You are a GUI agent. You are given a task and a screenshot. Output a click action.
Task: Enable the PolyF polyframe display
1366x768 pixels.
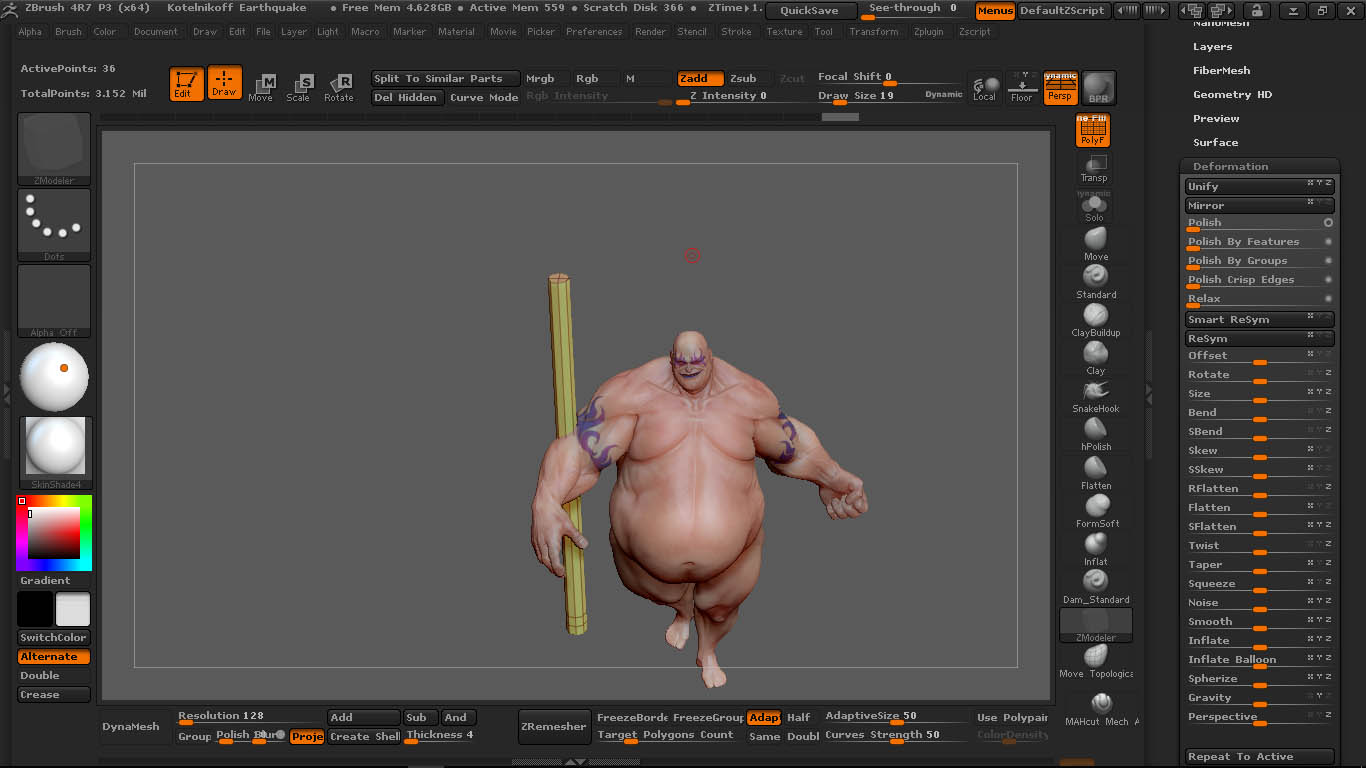(x=1093, y=129)
